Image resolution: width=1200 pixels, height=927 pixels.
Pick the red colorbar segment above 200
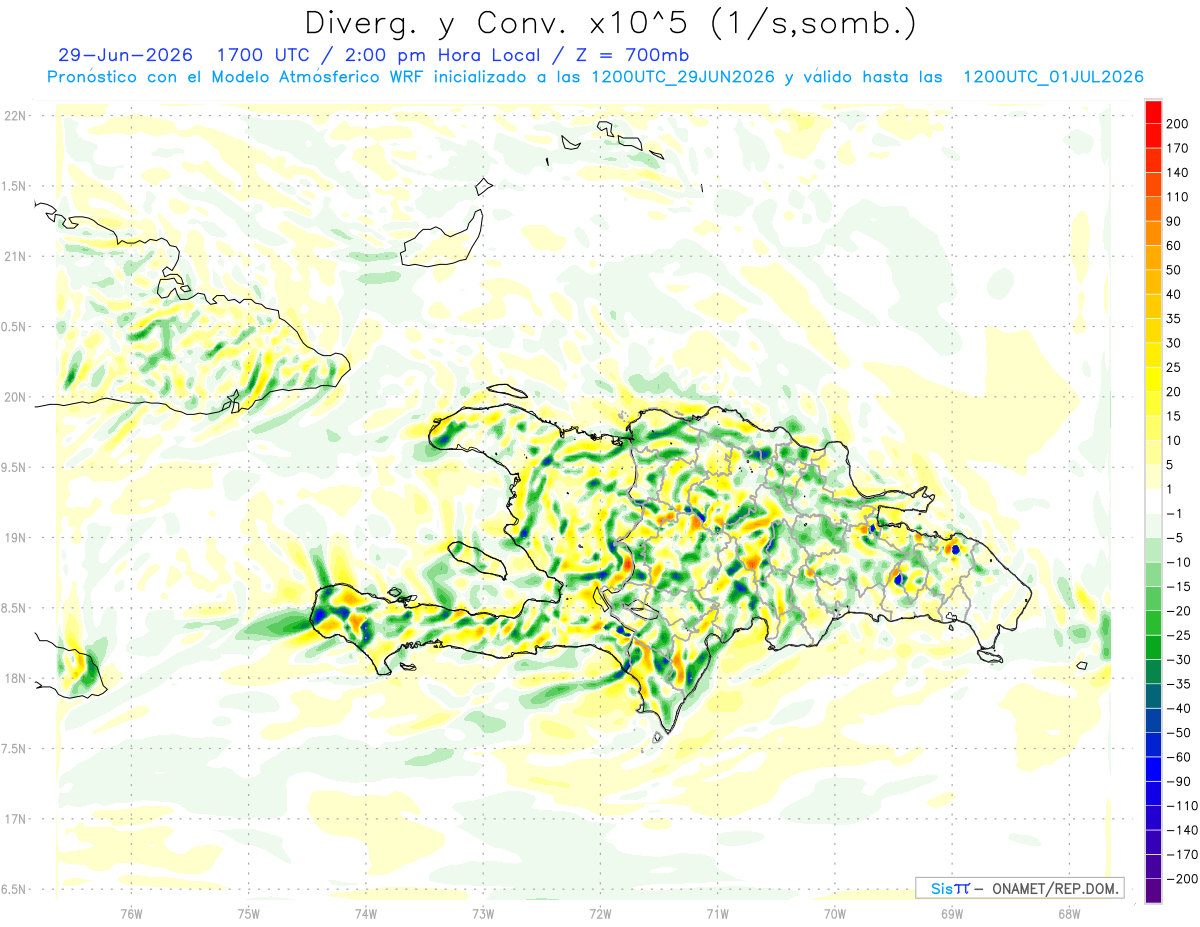pos(1154,112)
